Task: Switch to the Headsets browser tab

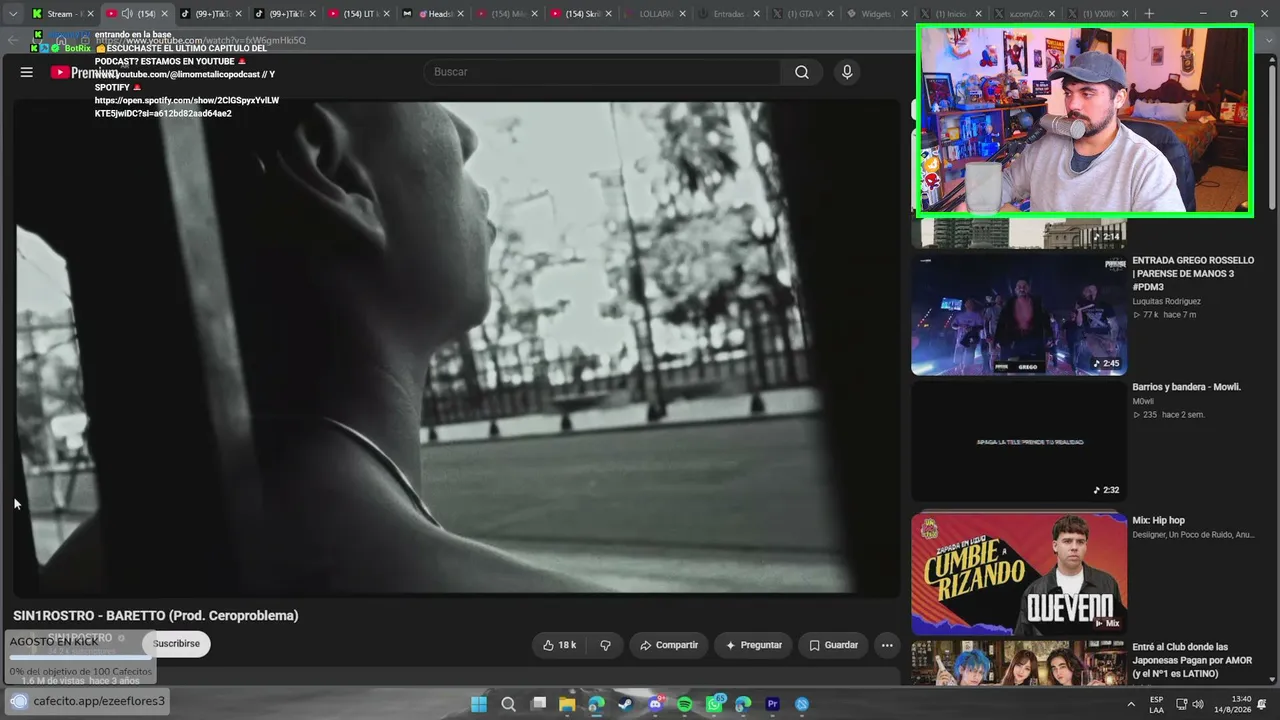Action: click(x=433, y=14)
